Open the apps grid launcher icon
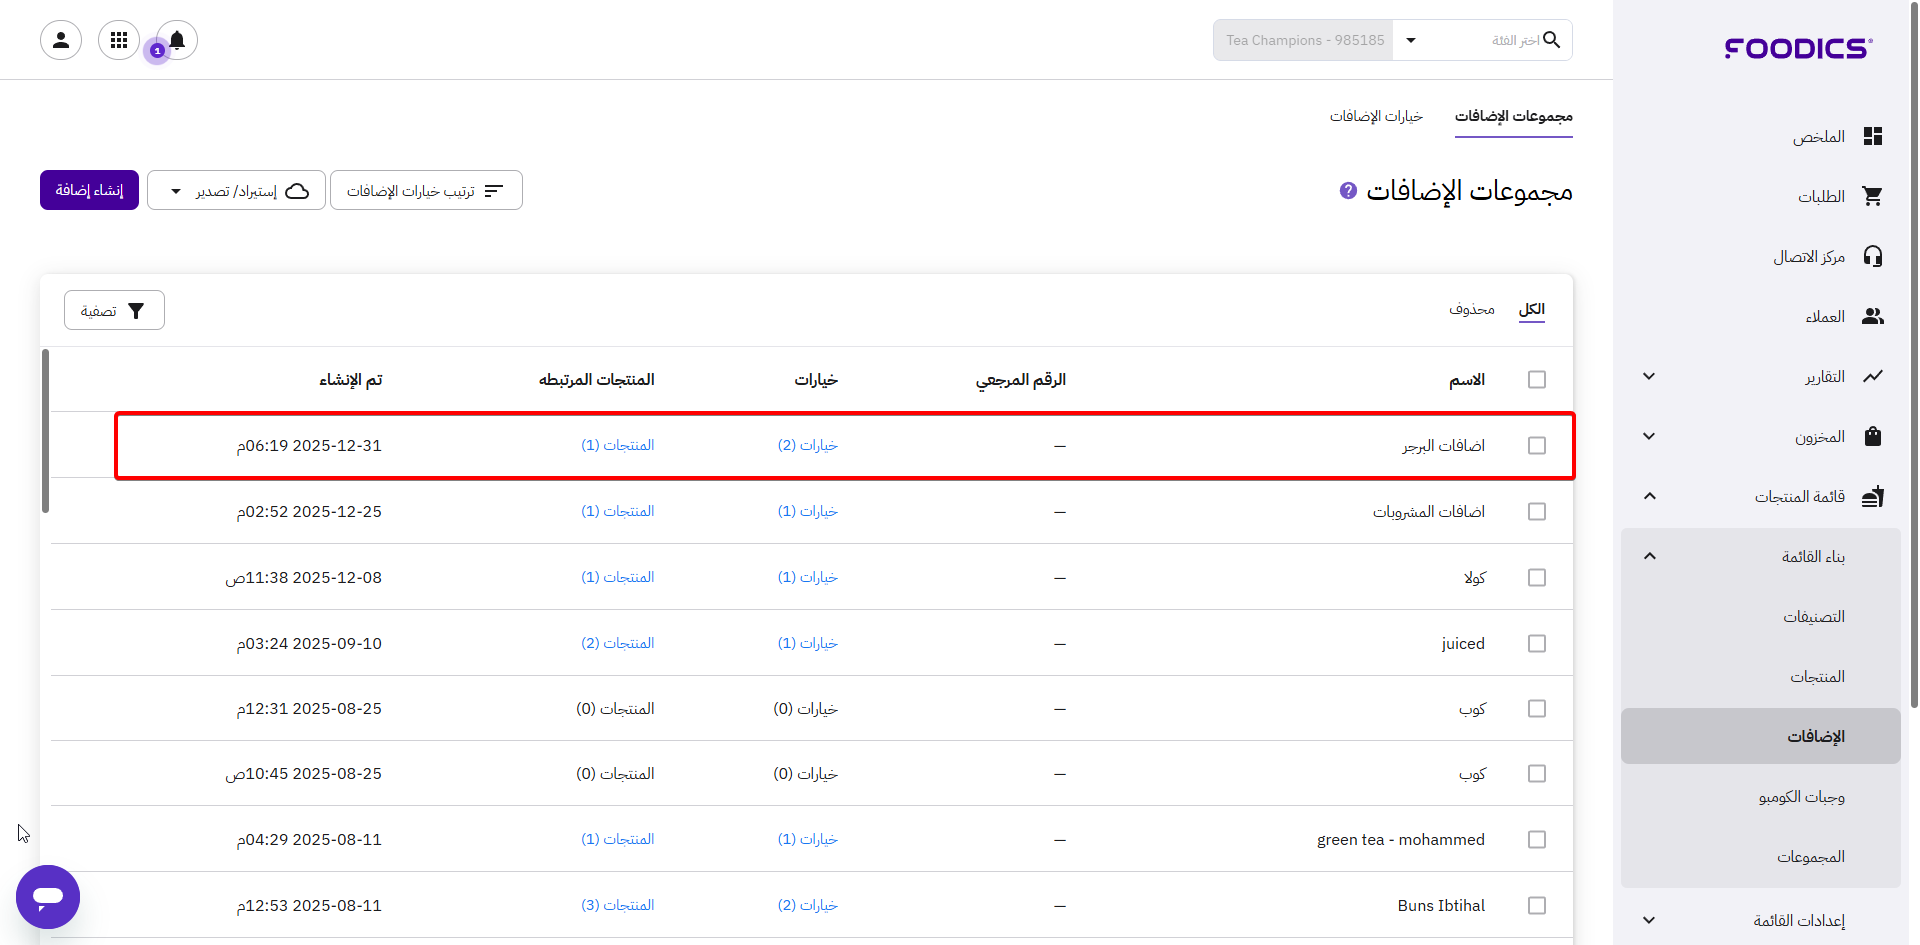The width and height of the screenshot is (1920, 945). (119, 40)
